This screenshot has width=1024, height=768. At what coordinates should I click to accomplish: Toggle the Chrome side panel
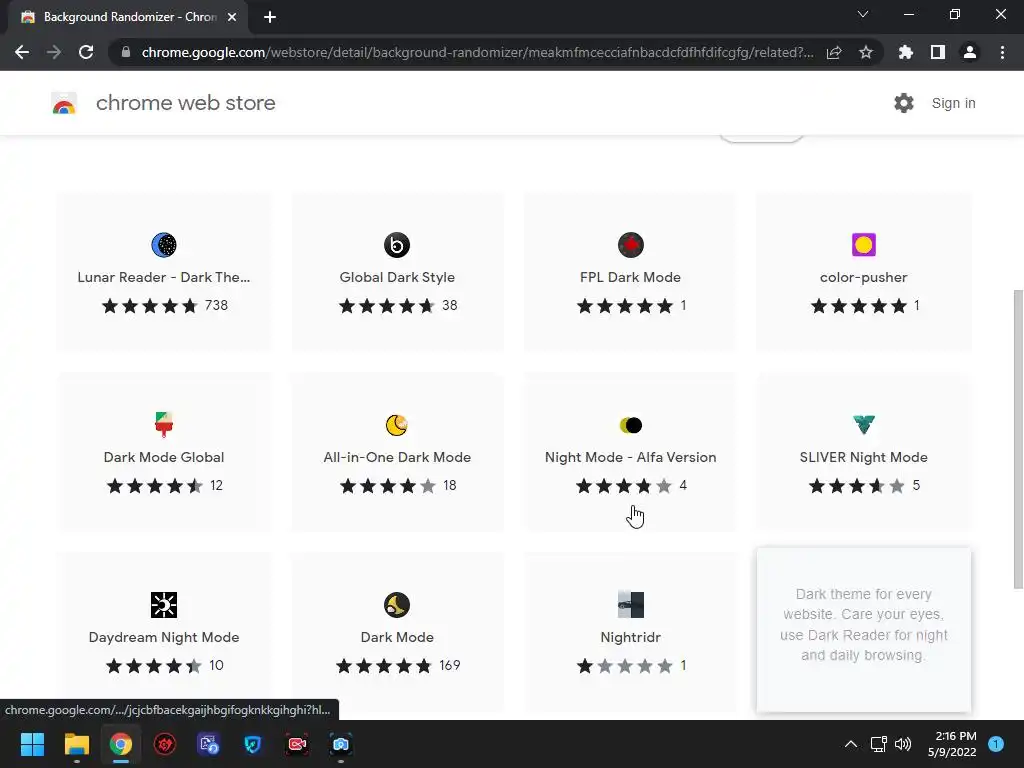938,52
